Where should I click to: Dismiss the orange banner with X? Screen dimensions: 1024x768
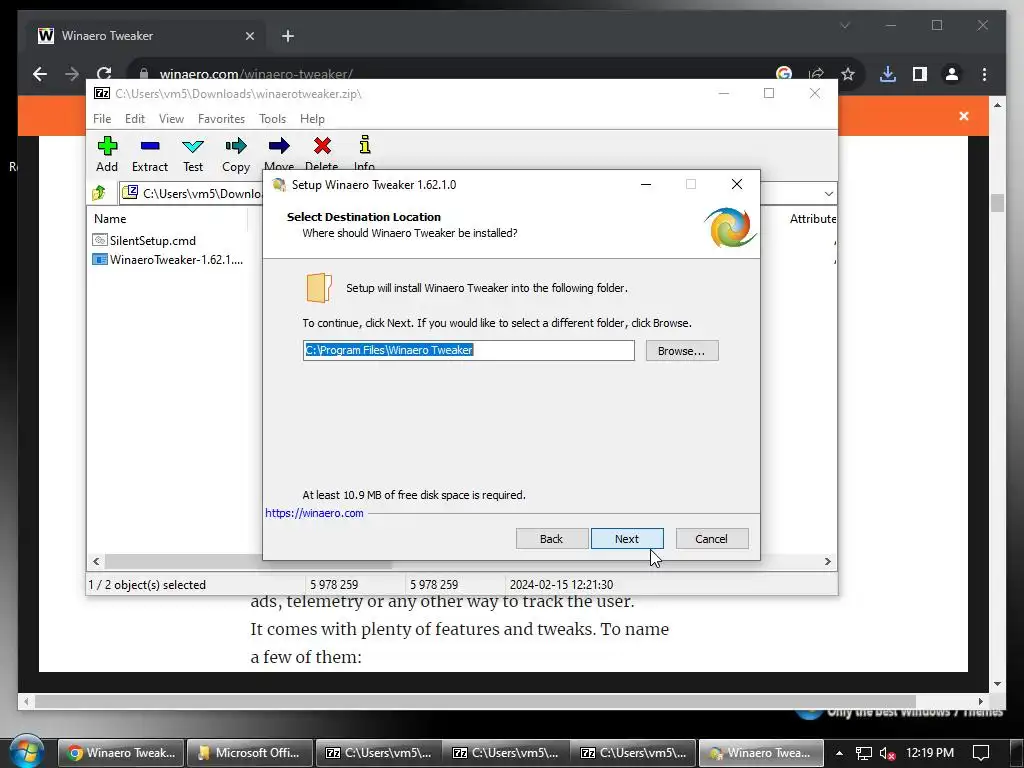click(x=964, y=116)
